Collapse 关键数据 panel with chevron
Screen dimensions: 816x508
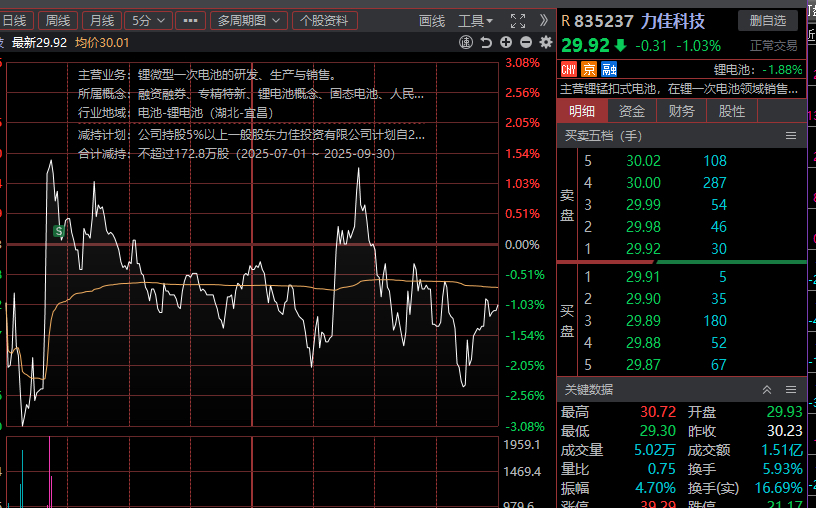click(x=767, y=390)
